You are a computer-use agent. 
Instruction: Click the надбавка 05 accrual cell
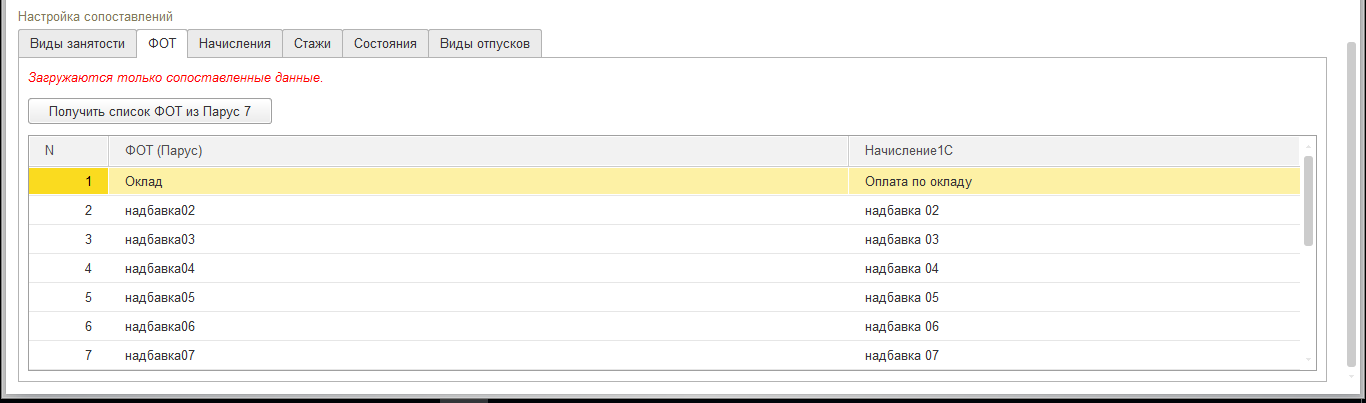[x=902, y=298]
